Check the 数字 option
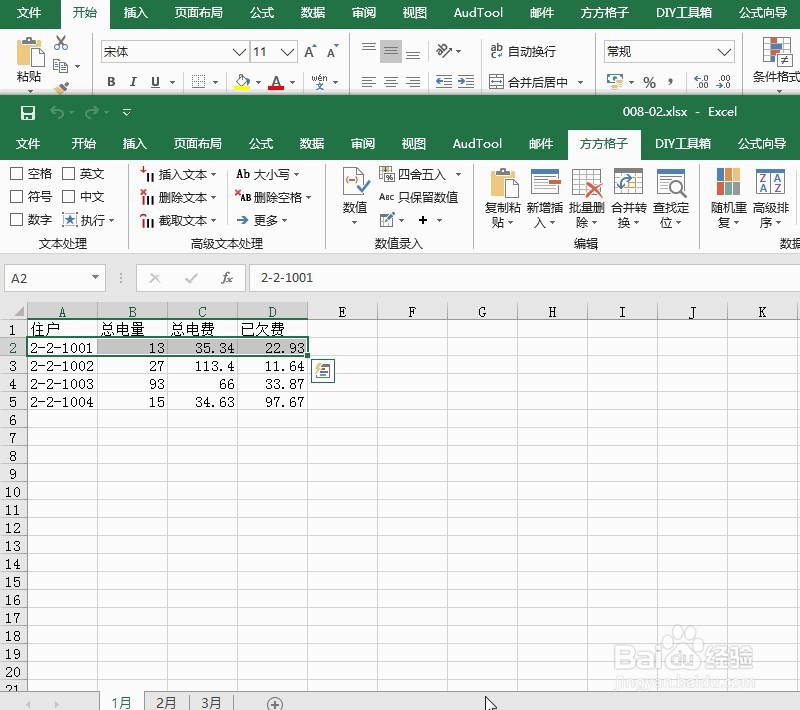 tap(14, 219)
